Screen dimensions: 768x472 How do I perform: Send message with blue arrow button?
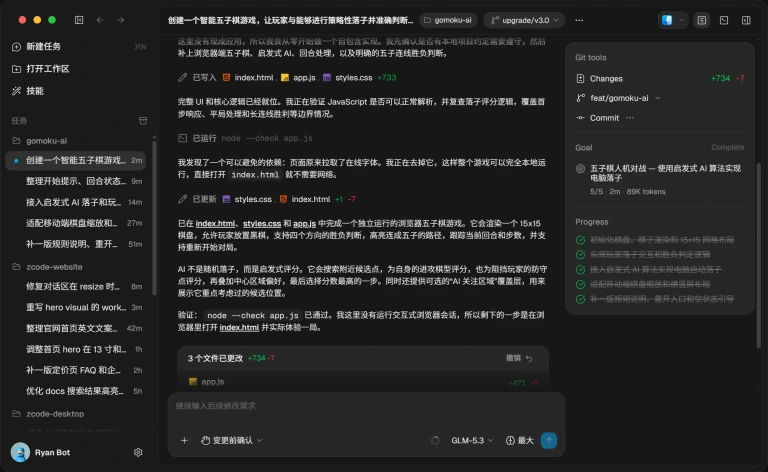[549, 441]
